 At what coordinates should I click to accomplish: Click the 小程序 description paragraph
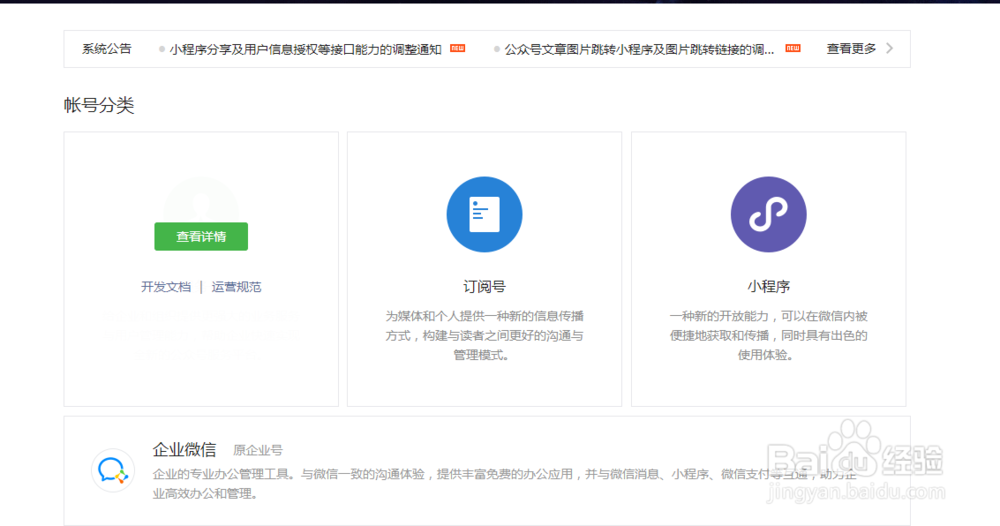click(768, 335)
